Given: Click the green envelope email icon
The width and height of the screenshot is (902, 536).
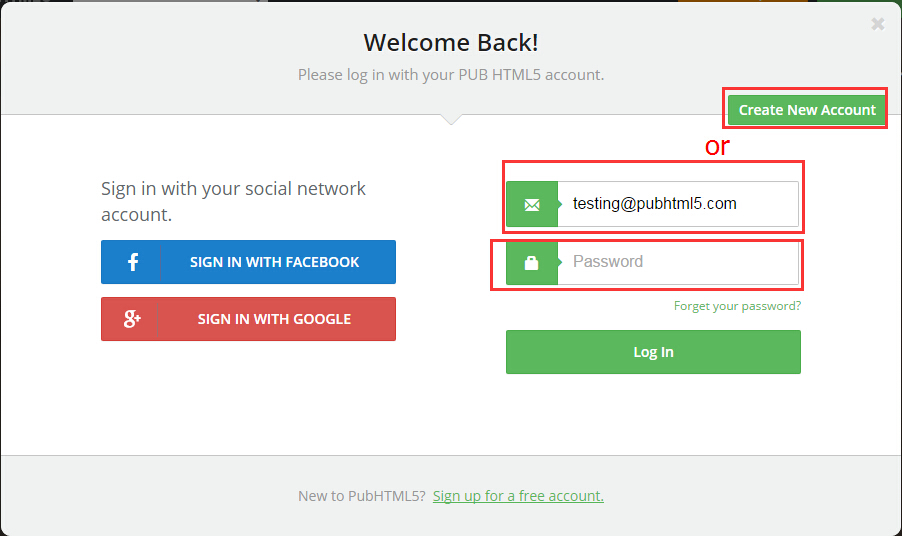Looking at the screenshot, I should pos(532,204).
